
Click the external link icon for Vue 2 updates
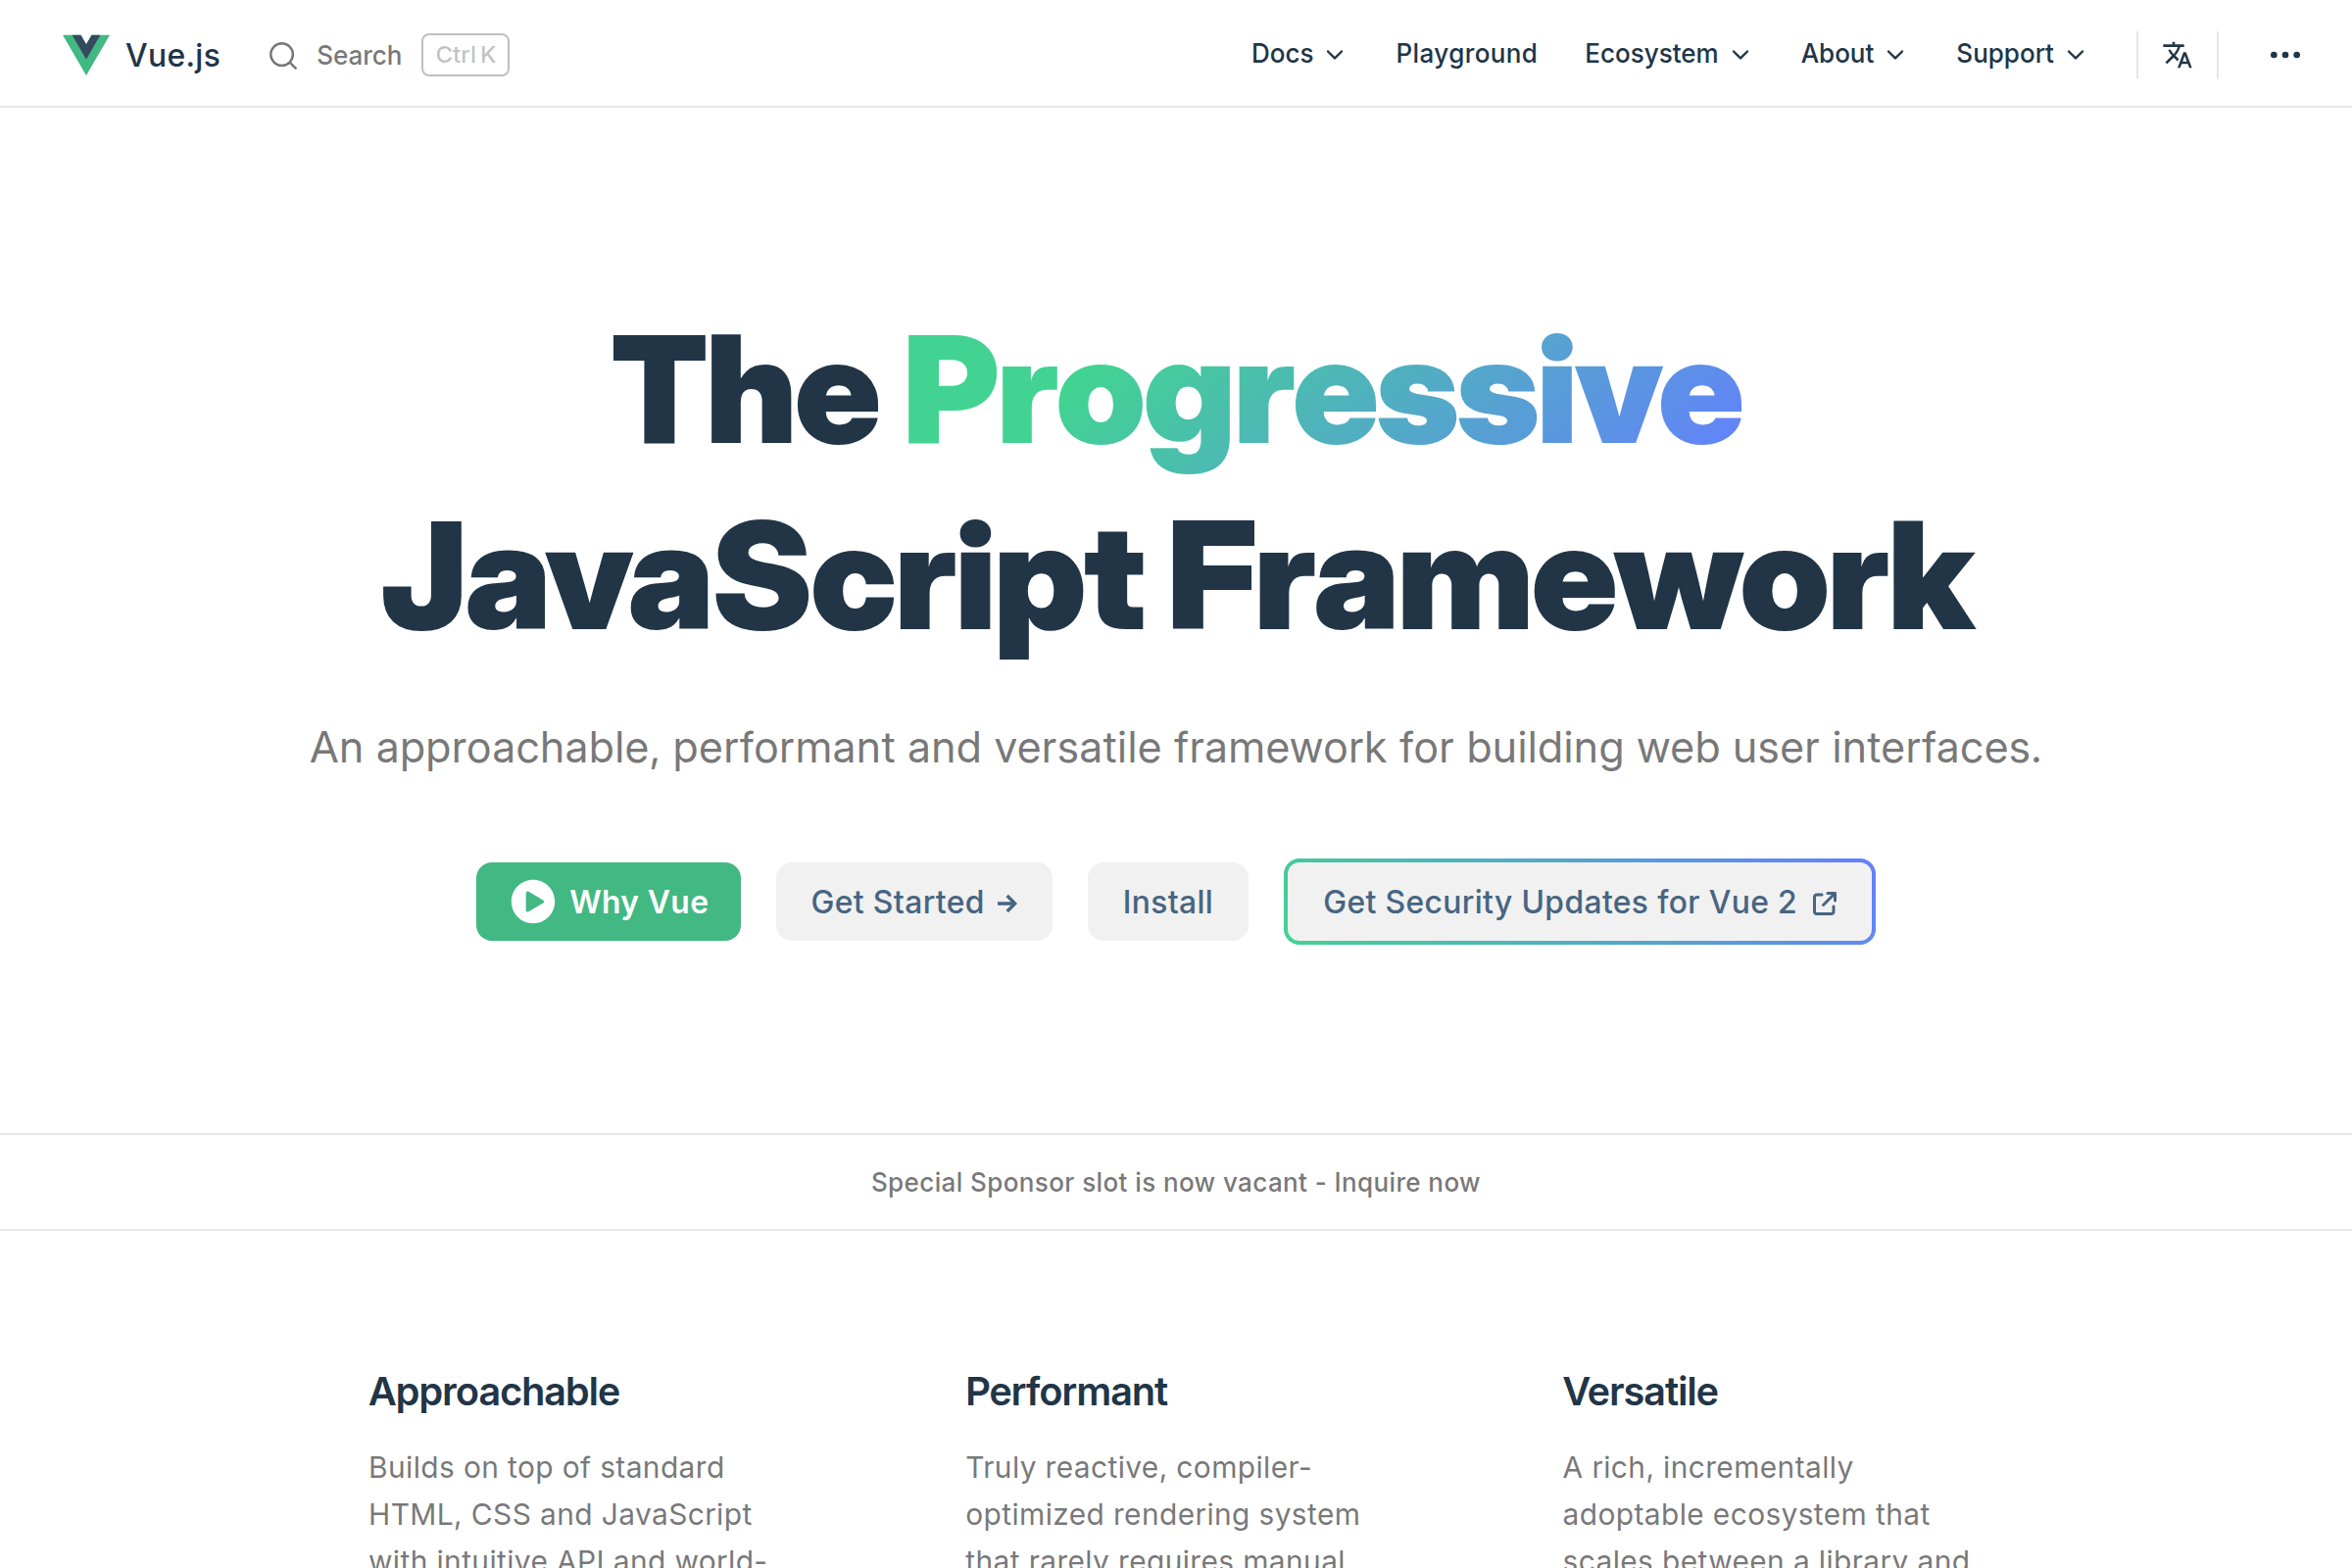coord(1825,902)
